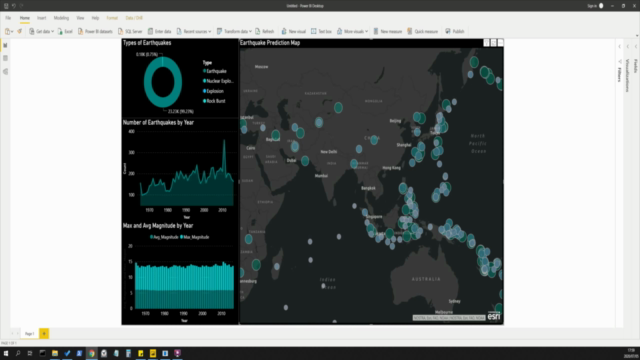The height and width of the screenshot is (360, 640).
Task: Click the Transform data button
Action: tap(232, 31)
